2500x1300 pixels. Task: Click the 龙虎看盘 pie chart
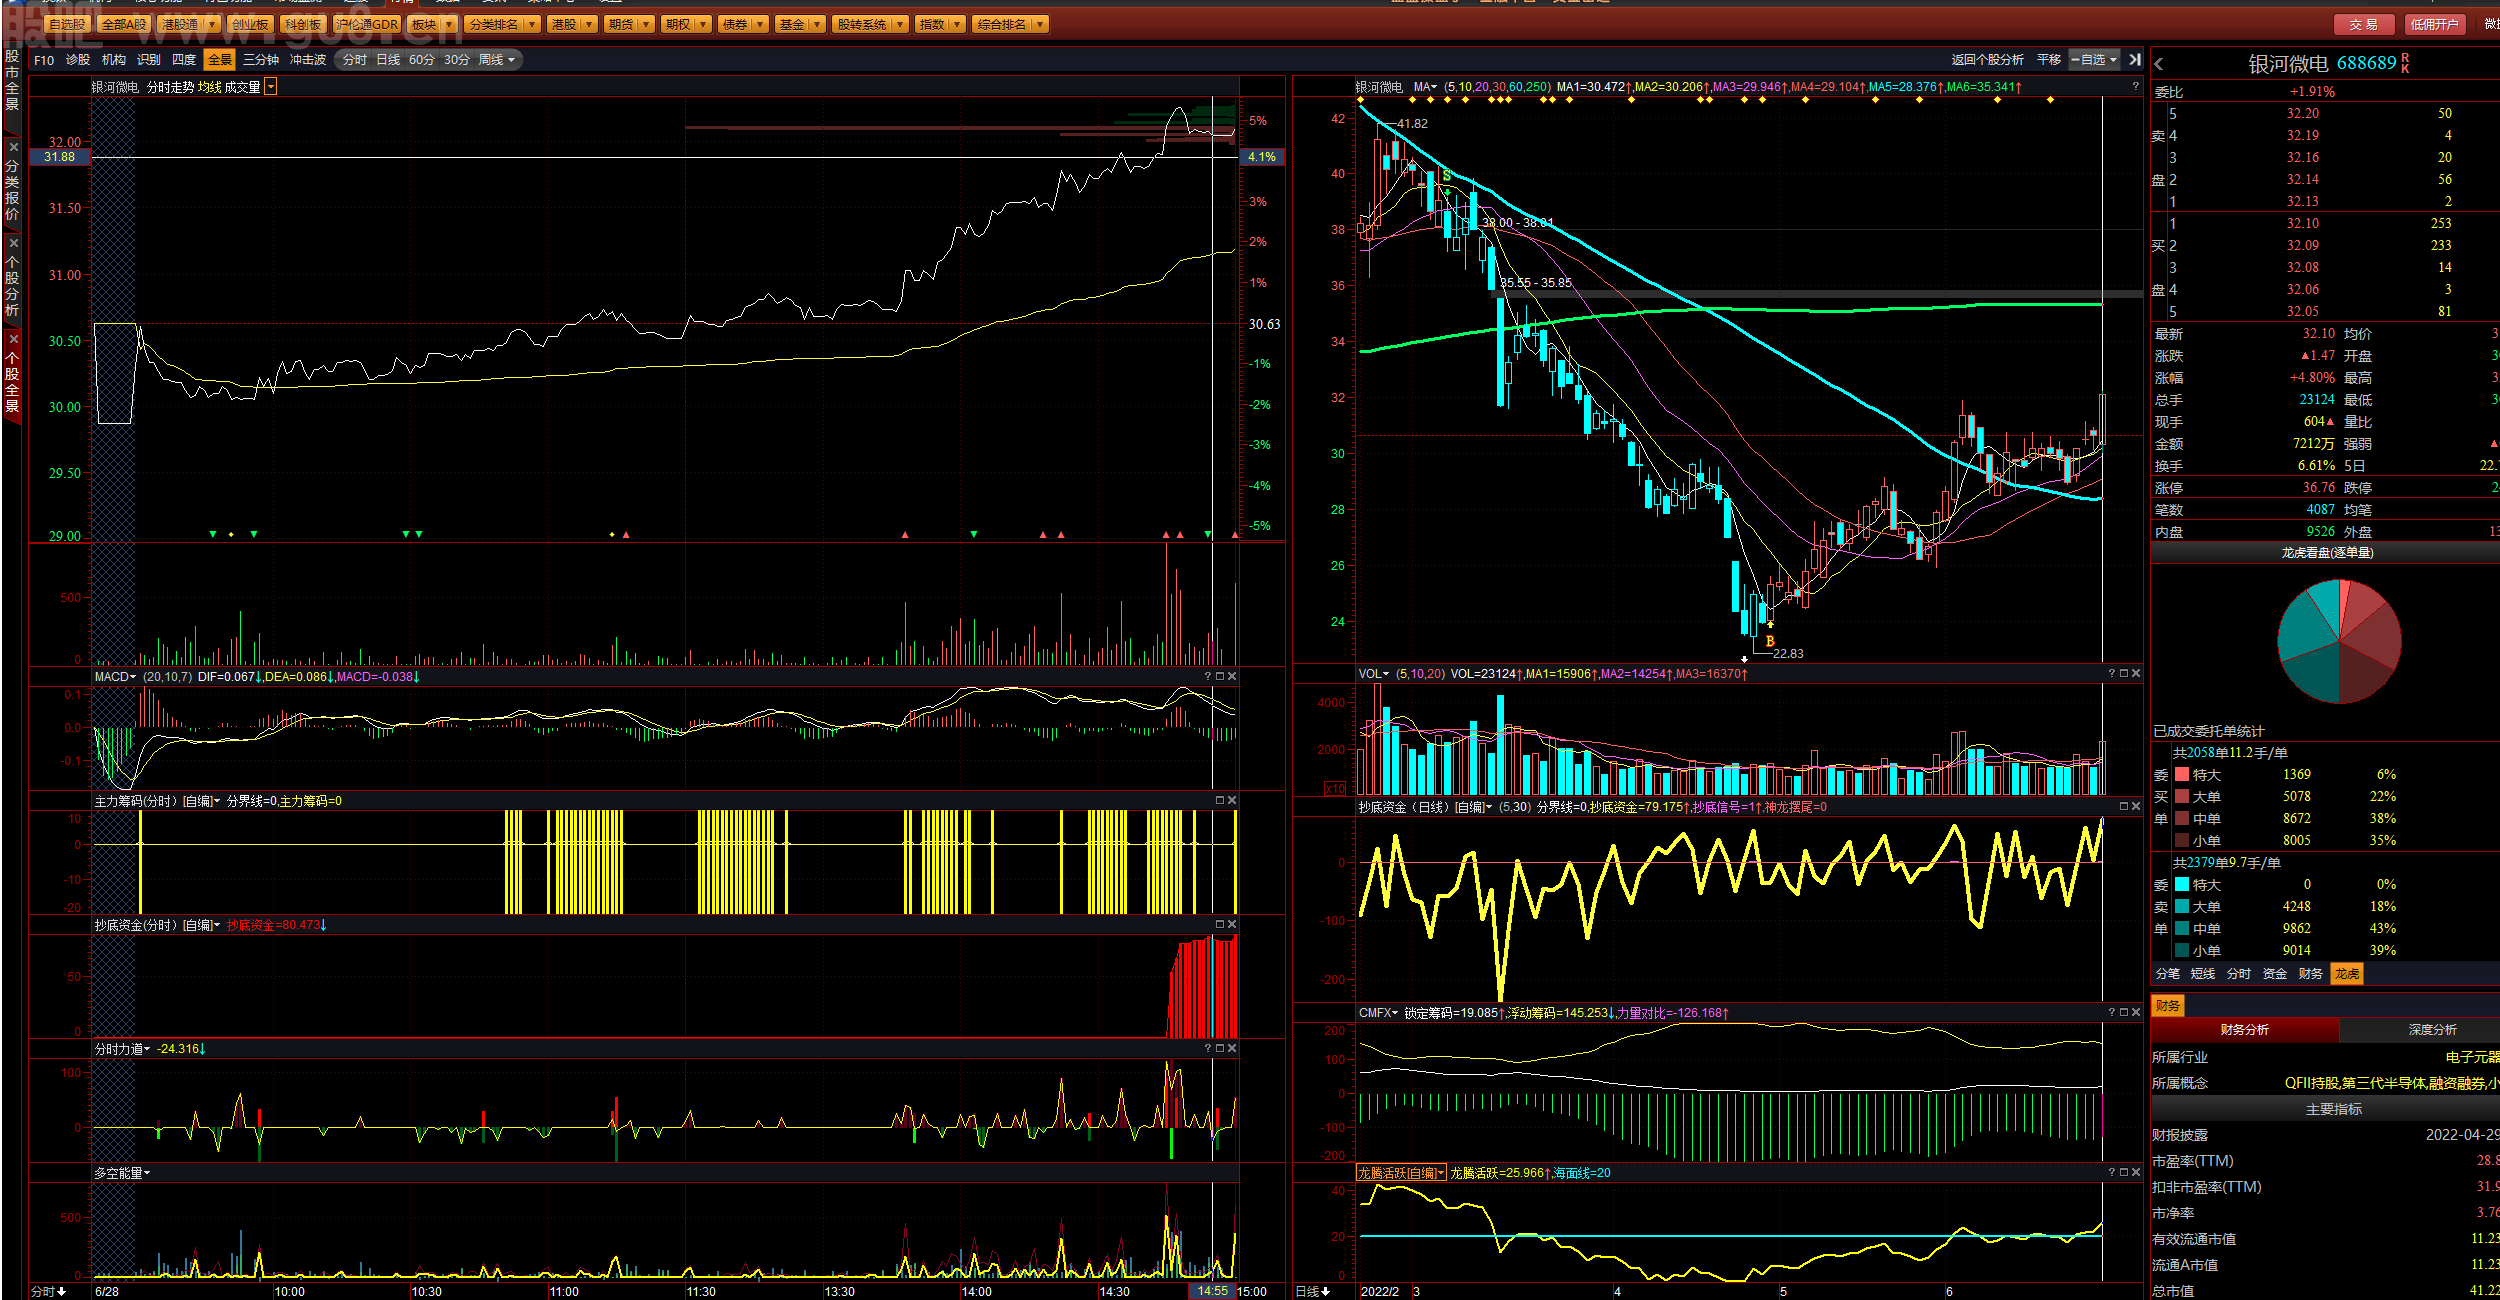point(2339,641)
